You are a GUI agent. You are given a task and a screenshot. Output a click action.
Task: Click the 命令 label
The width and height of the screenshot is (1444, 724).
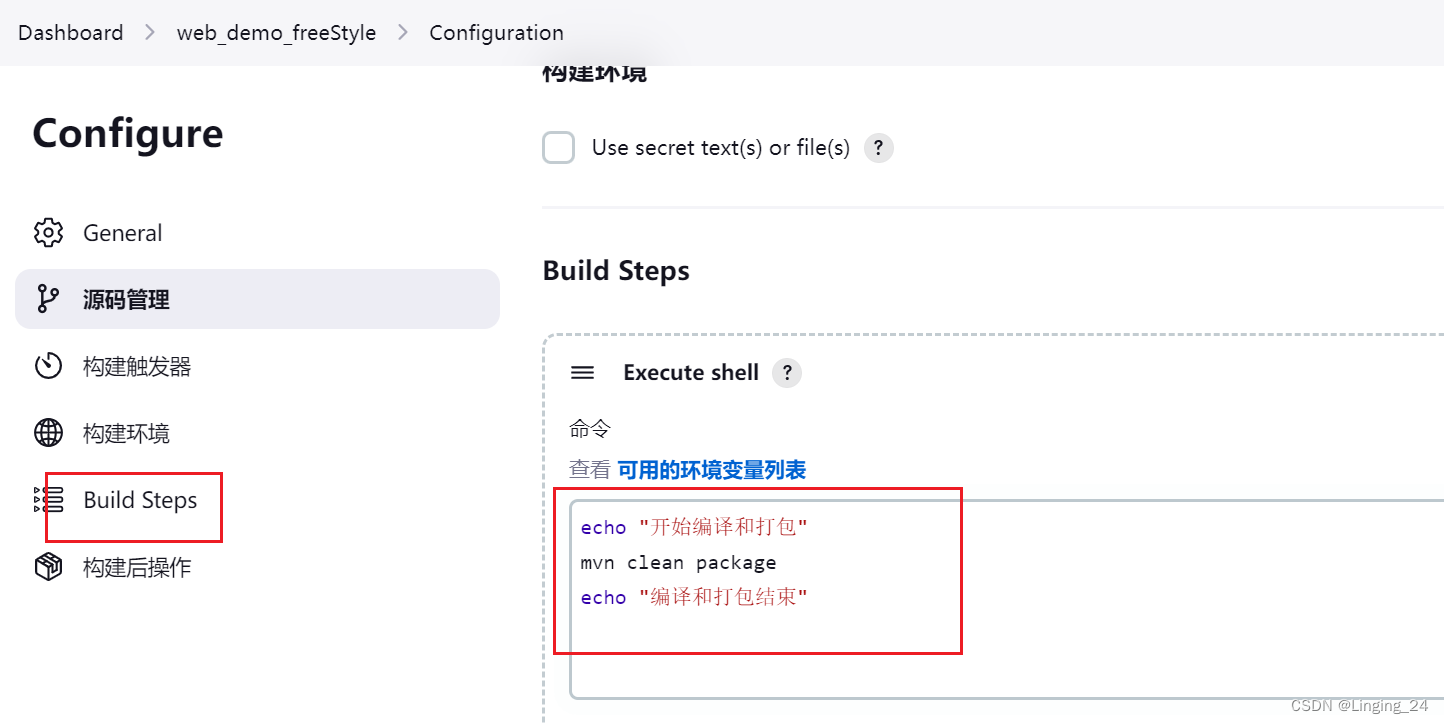(590, 430)
